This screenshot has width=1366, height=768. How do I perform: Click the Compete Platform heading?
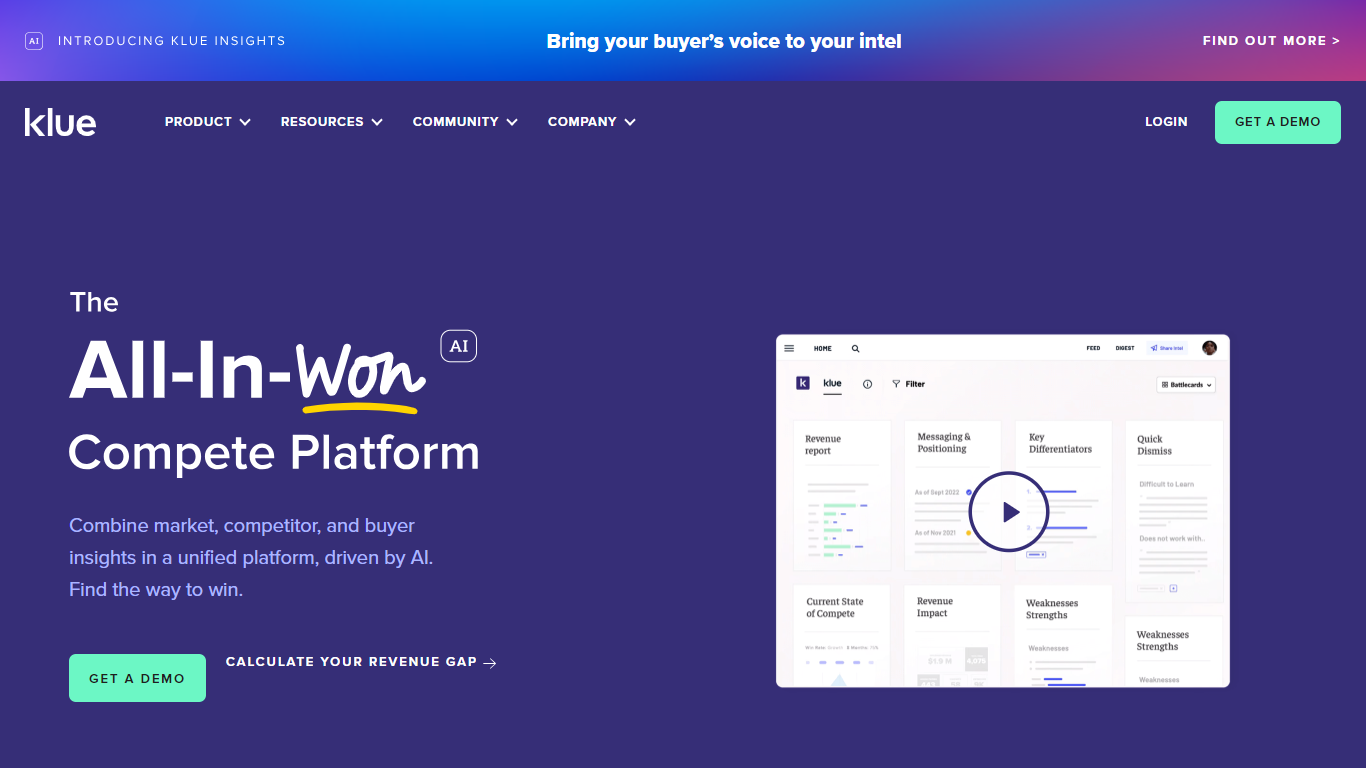pyautogui.click(x=274, y=453)
